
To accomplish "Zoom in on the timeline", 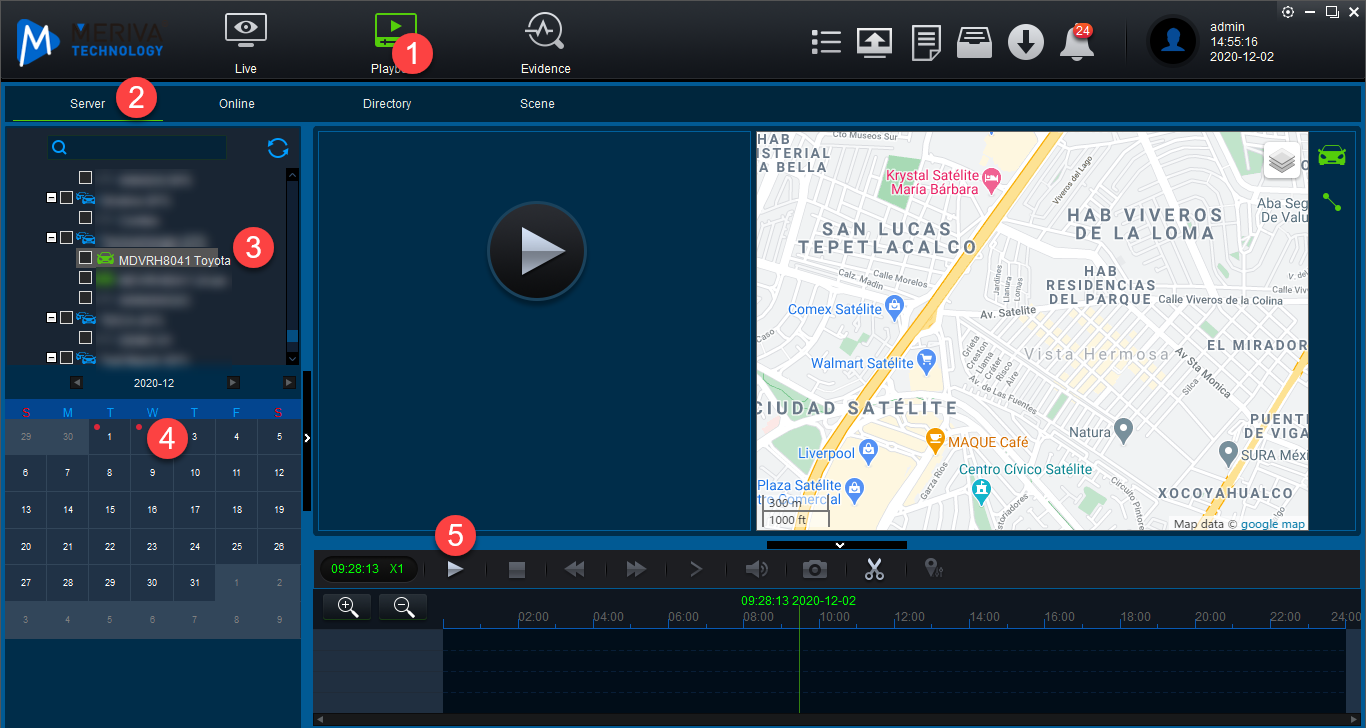I will tap(348, 606).
